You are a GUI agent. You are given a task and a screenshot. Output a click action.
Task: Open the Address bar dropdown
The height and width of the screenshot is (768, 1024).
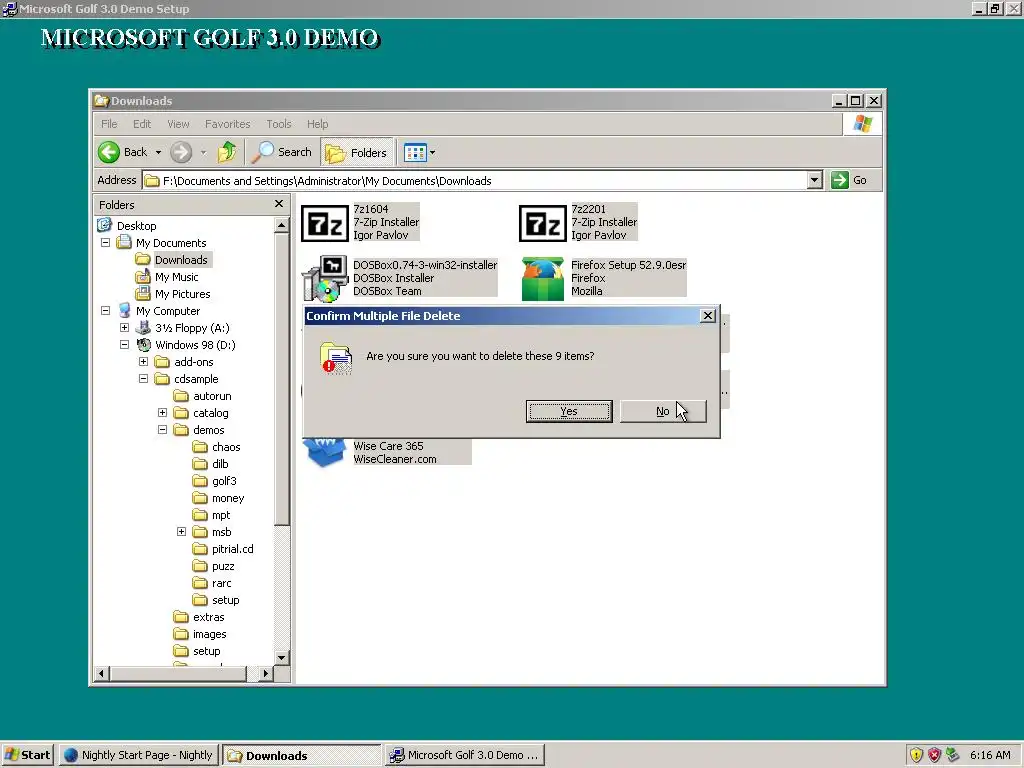[814, 180]
